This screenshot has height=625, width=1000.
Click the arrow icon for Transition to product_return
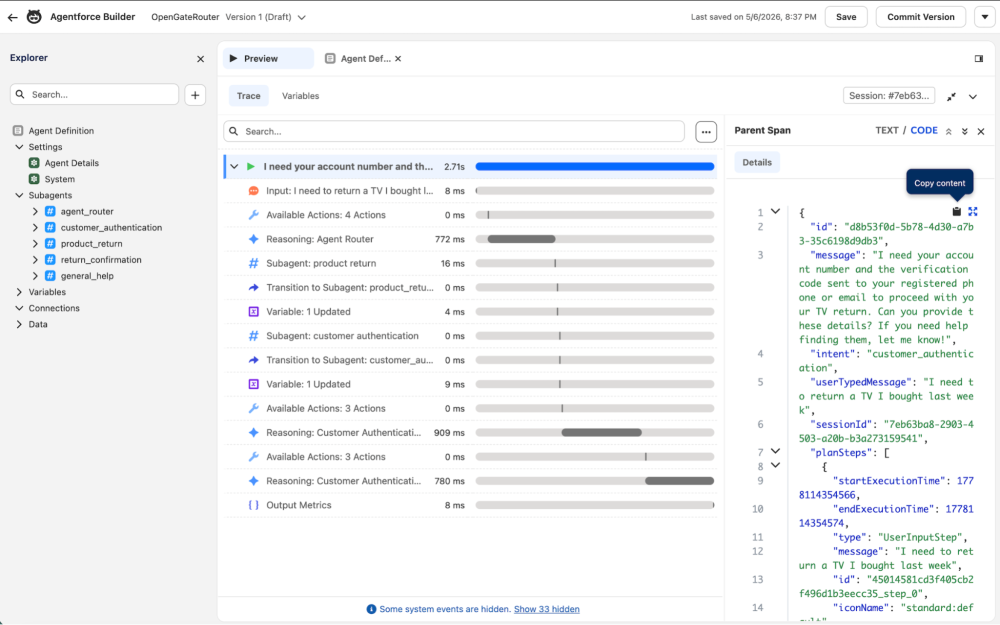pos(253,288)
